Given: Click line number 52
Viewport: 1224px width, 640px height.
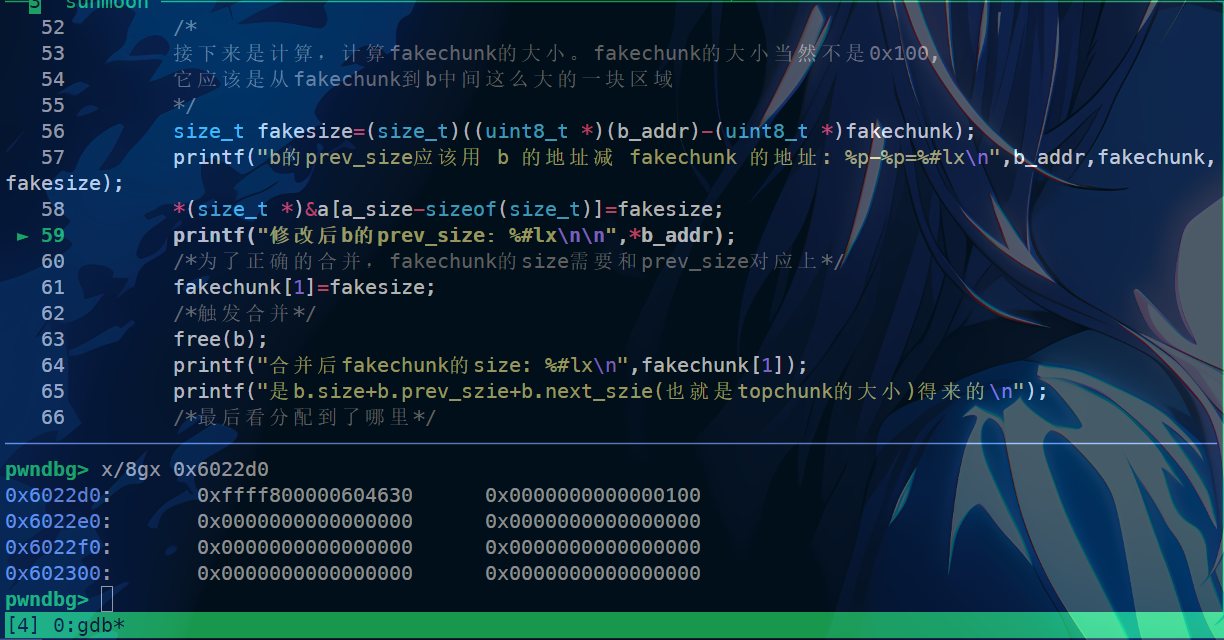Looking at the screenshot, I should click(53, 27).
